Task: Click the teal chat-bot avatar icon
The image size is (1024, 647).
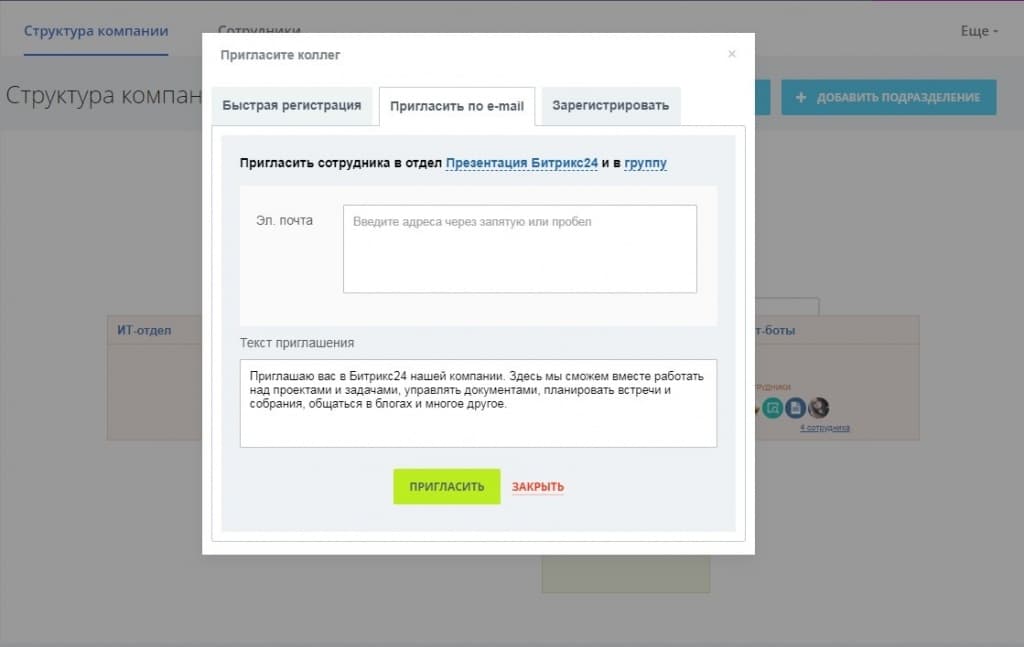Action: [x=773, y=408]
